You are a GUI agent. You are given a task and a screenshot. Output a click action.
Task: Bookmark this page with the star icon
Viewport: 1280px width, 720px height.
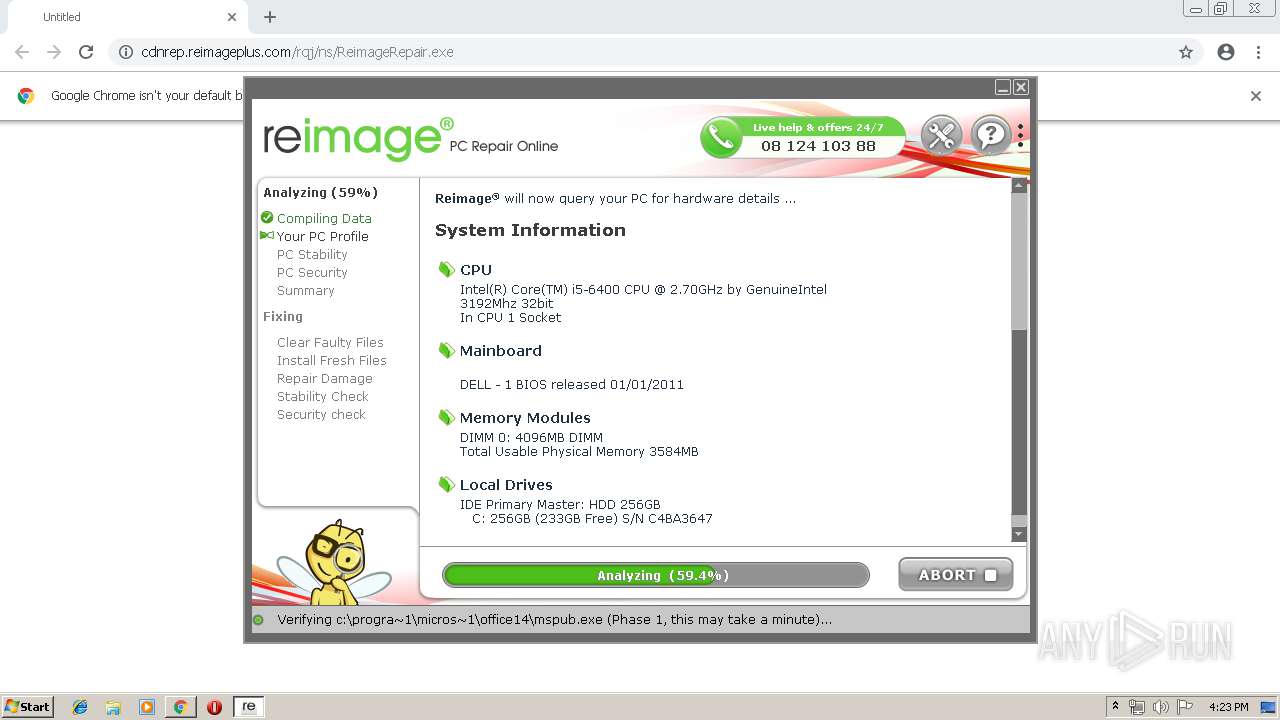(x=1186, y=52)
